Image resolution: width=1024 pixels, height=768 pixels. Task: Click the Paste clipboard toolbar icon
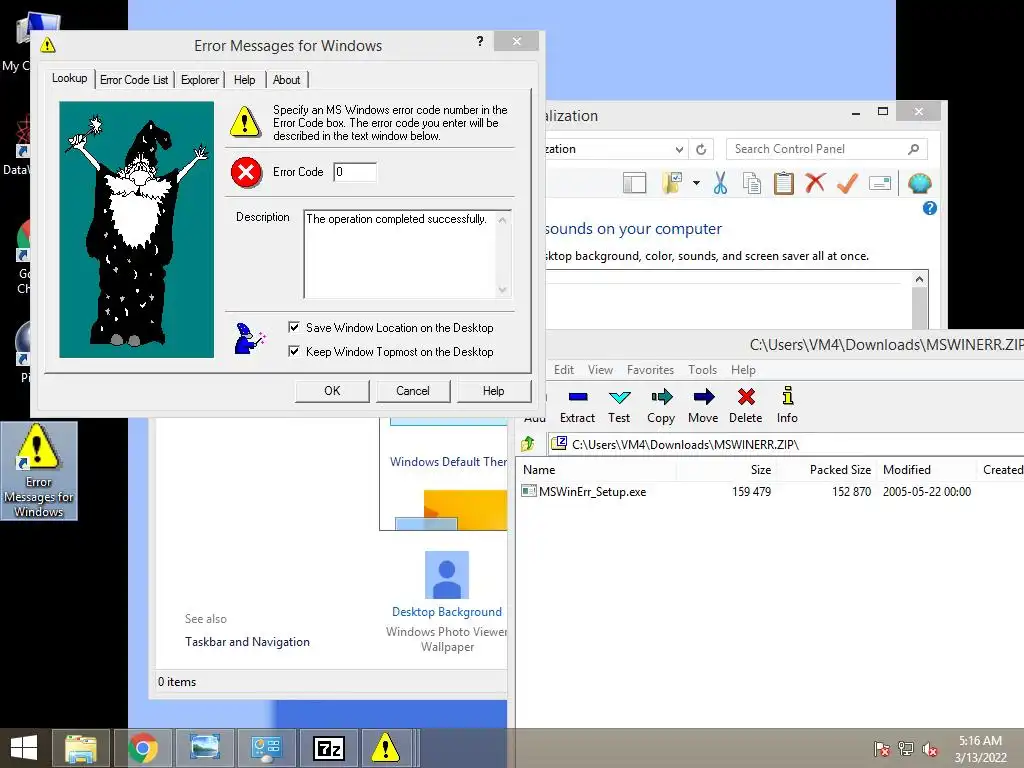click(784, 184)
